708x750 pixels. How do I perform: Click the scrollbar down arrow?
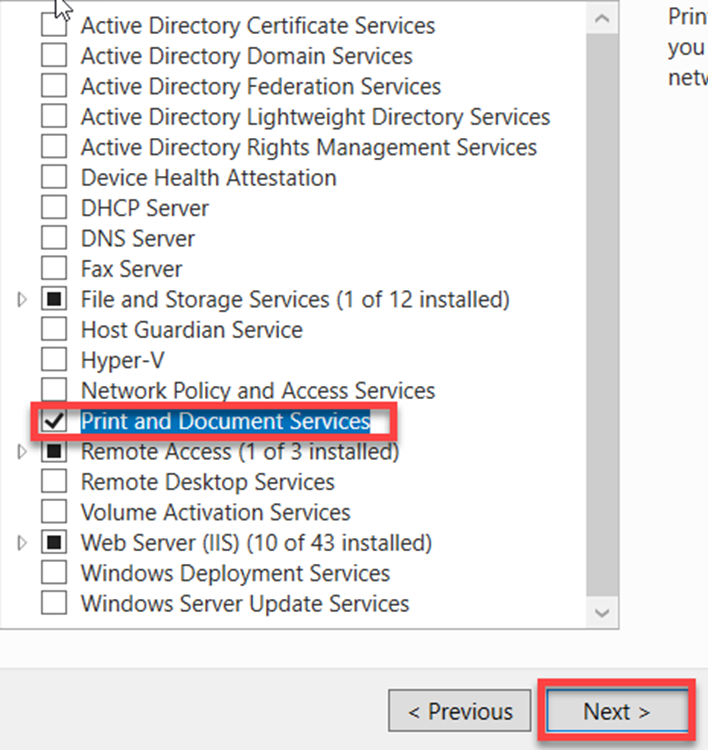[603, 612]
